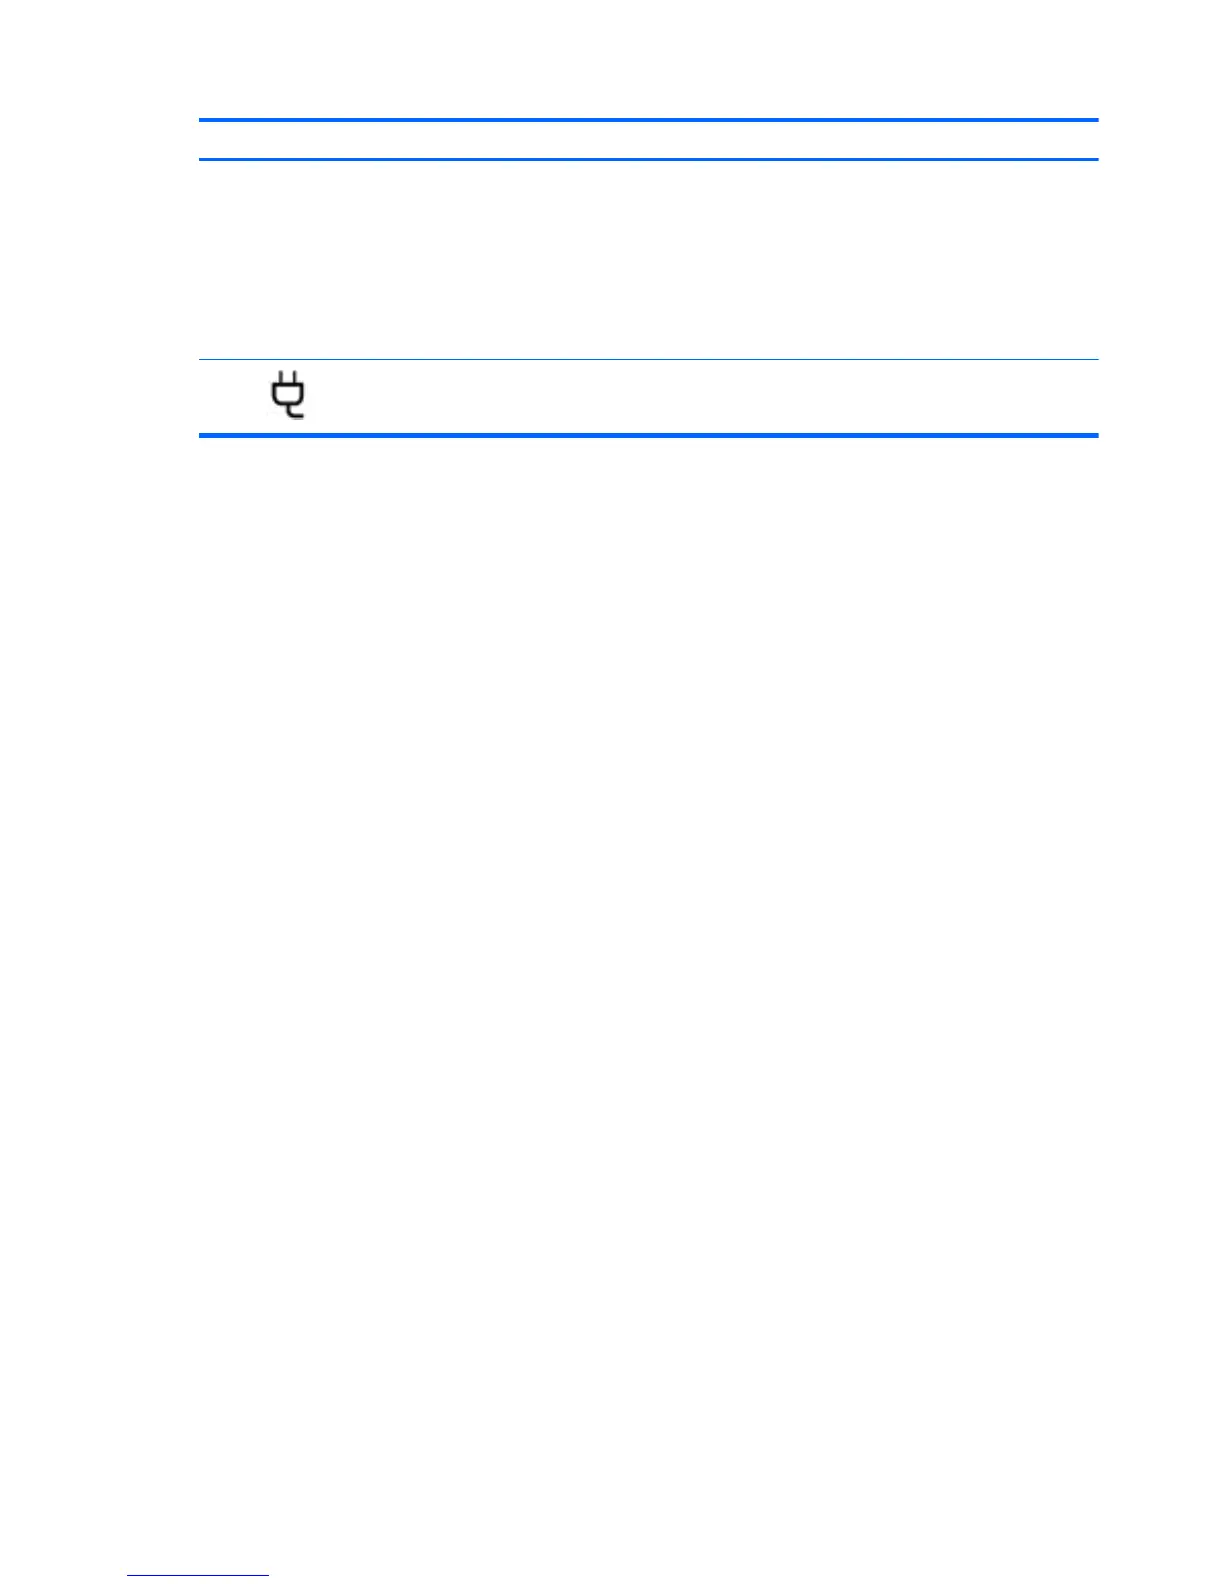Click the footer underline at bottom left
Image resolution: width=1224 pixels, height=1584 pixels.
click(x=199, y=1575)
